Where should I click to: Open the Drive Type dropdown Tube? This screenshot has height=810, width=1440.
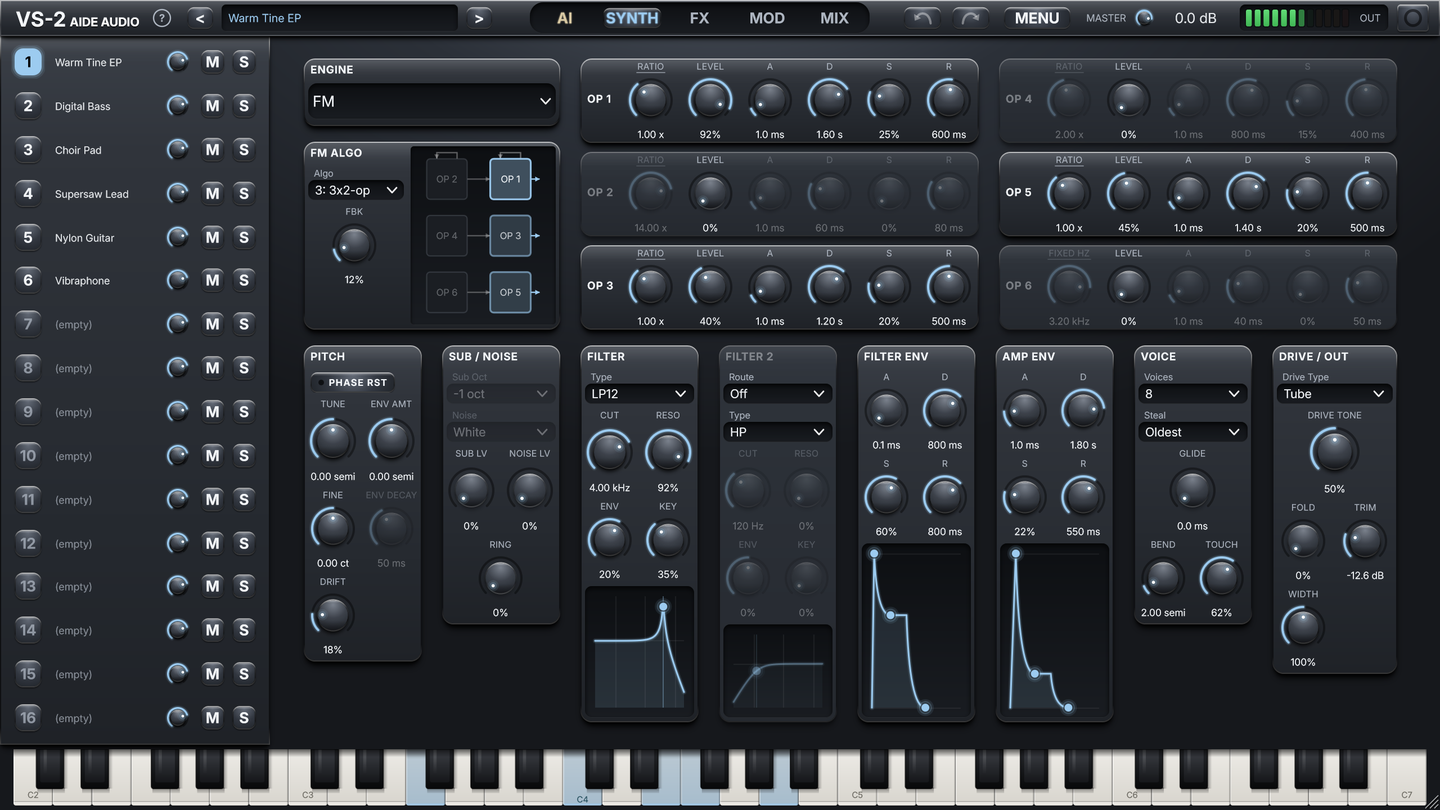click(1334, 393)
